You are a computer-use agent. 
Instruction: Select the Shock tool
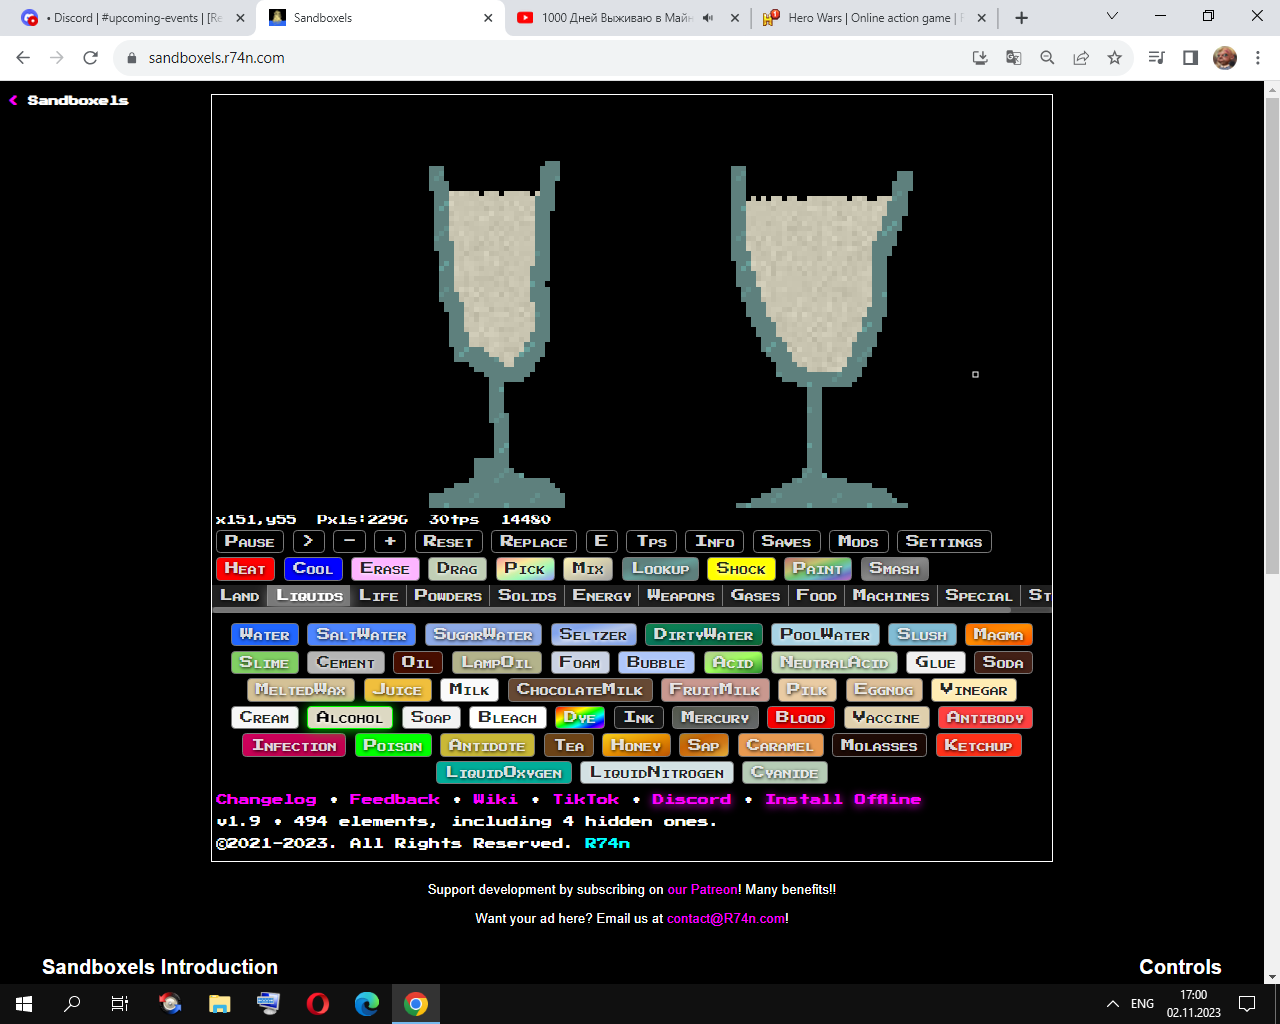click(x=741, y=568)
